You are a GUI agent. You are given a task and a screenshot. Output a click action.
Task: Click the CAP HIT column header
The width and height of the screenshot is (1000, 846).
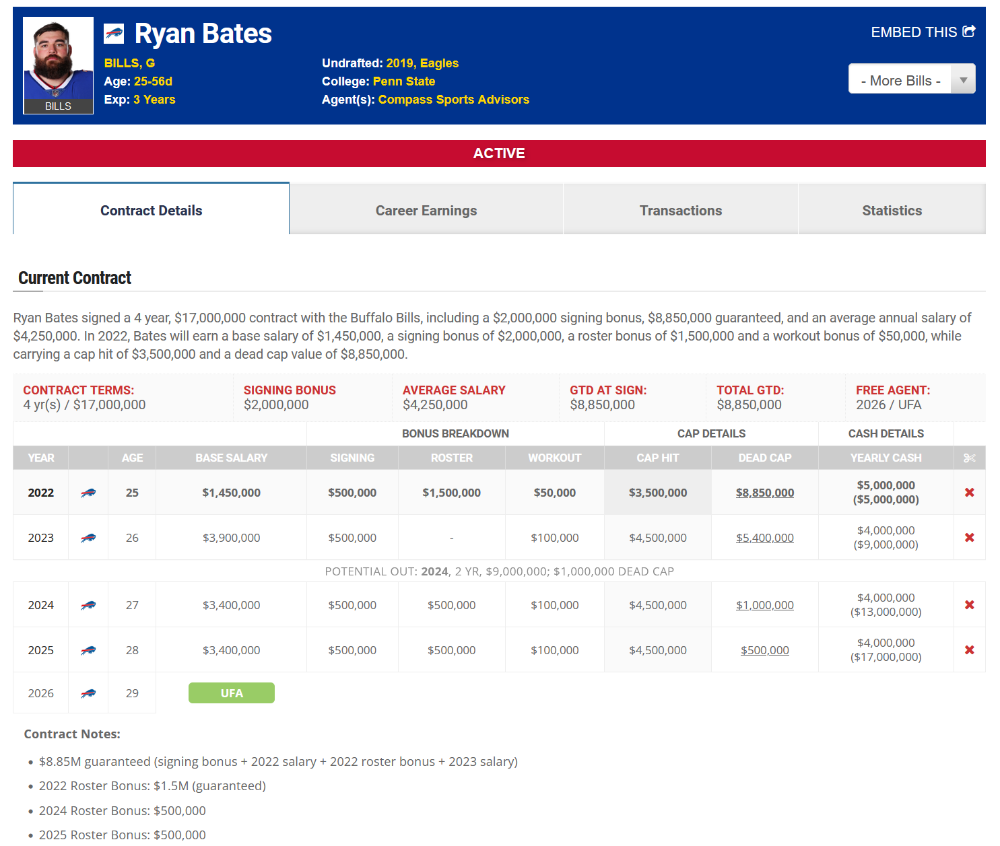(x=658, y=458)
